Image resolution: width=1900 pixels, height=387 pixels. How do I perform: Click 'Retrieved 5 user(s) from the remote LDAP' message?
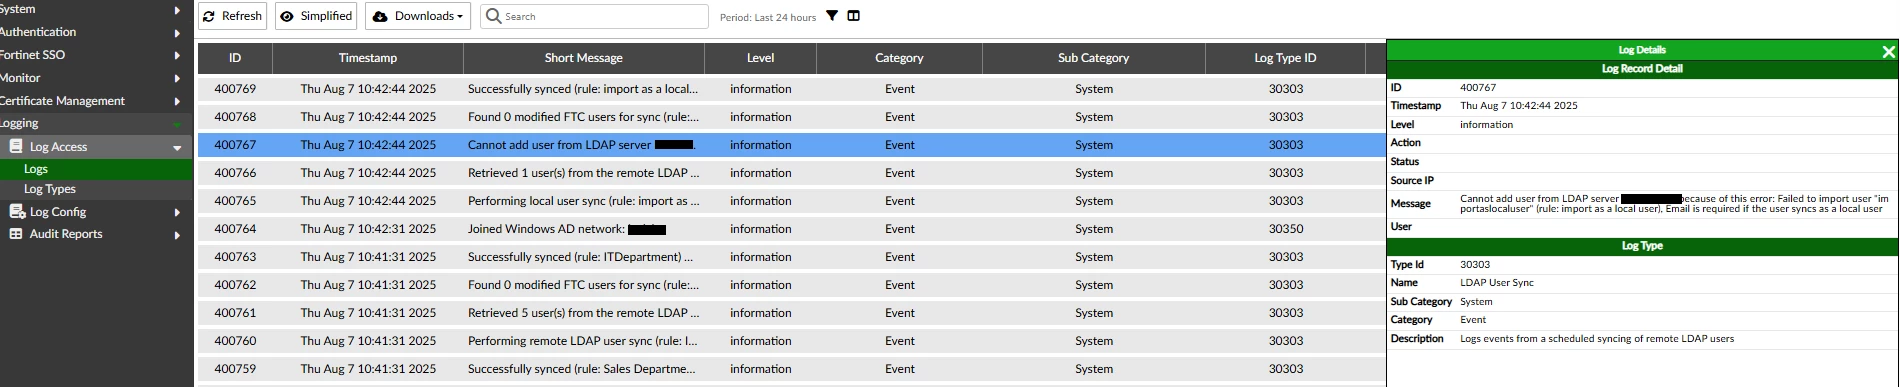(x=584, y=313)
